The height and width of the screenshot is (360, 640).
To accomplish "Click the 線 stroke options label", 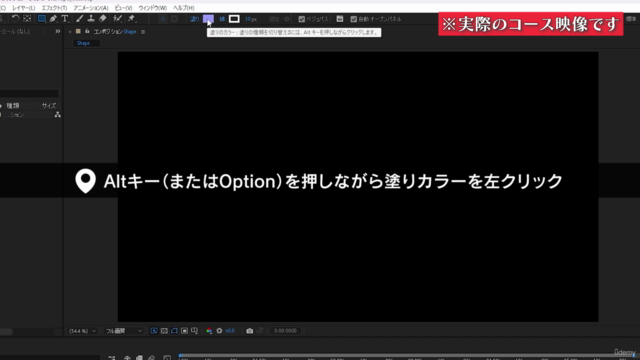I will tap(222, 19).
